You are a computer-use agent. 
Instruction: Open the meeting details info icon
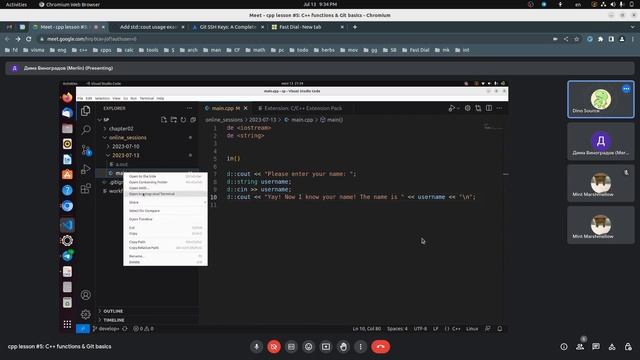point(564,347)
